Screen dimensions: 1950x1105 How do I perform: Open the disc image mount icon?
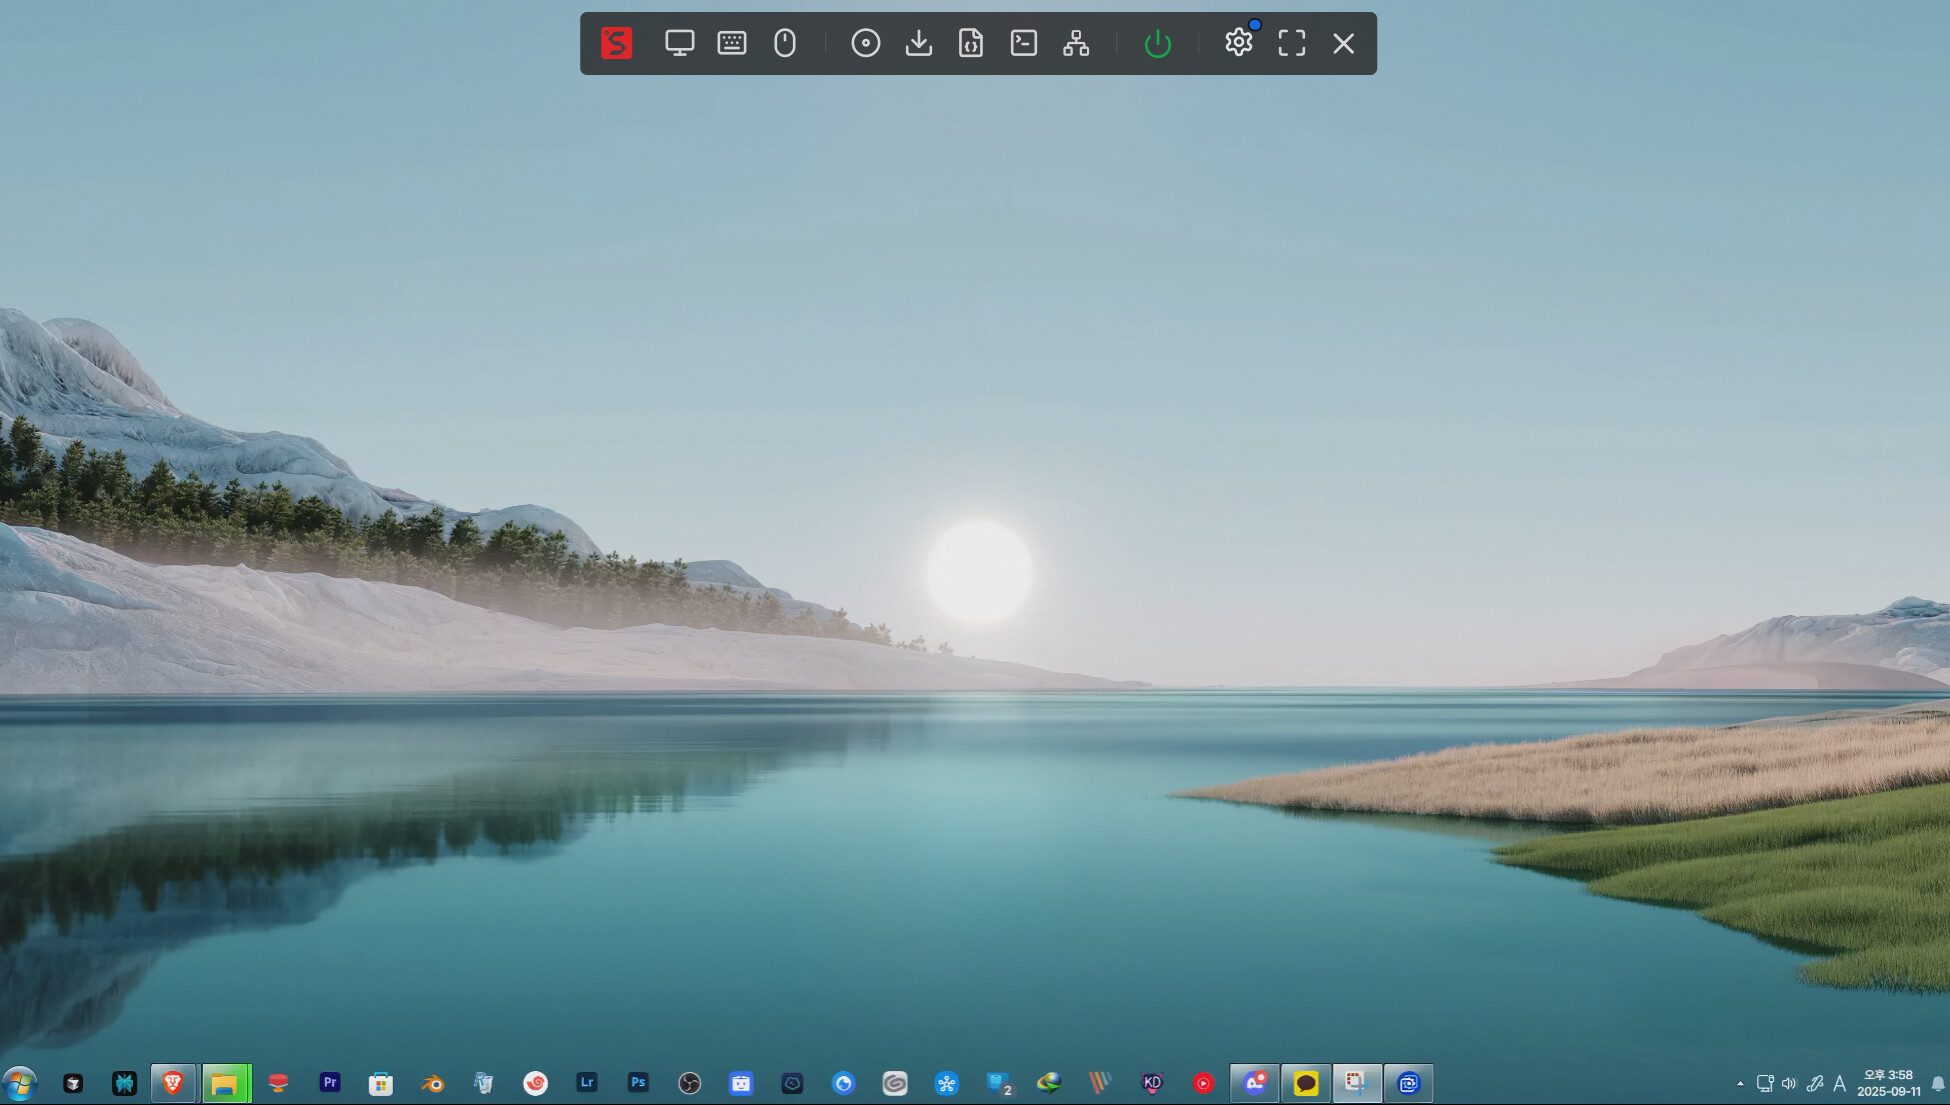coord(866,43)
